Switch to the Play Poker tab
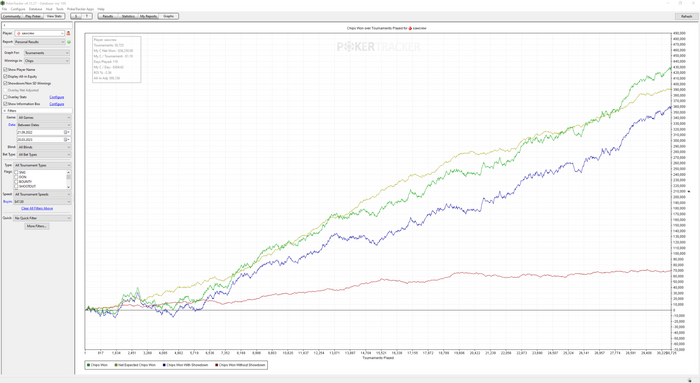This screenshot has width=700, height=383. (33, 16)
